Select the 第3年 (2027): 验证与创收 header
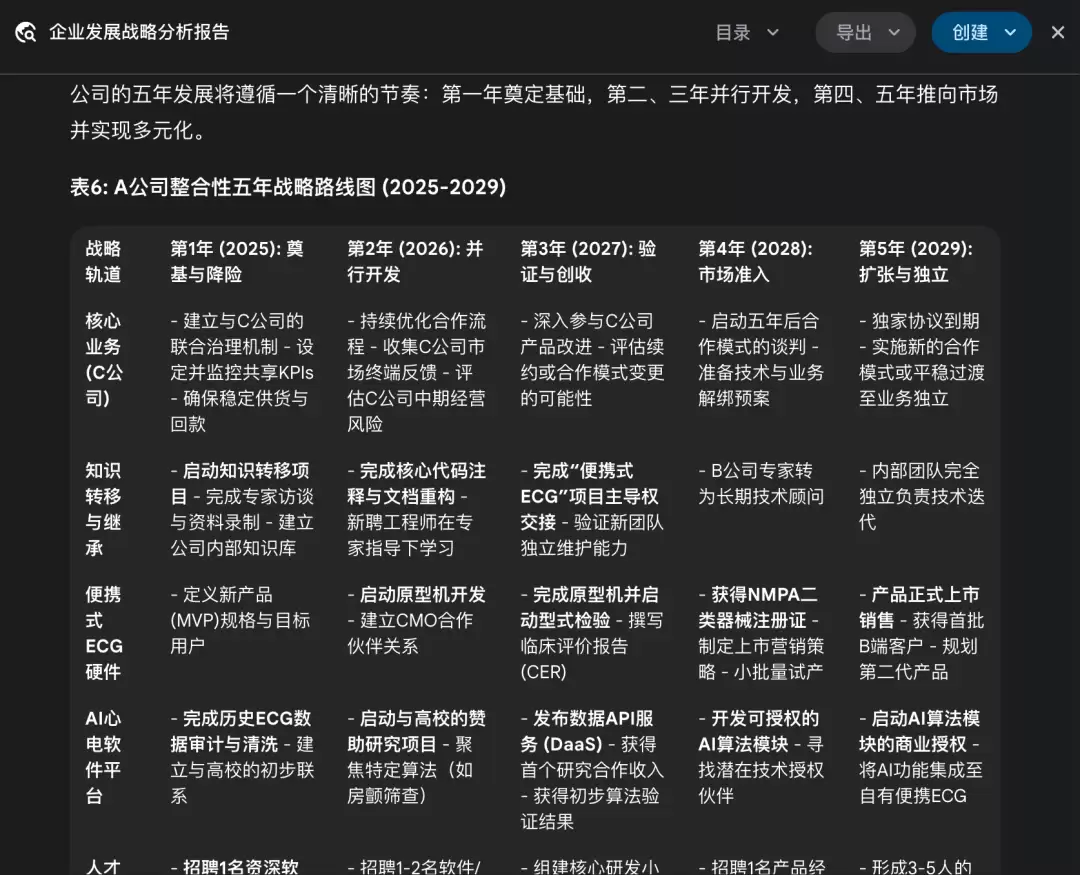 coord(588,262)
